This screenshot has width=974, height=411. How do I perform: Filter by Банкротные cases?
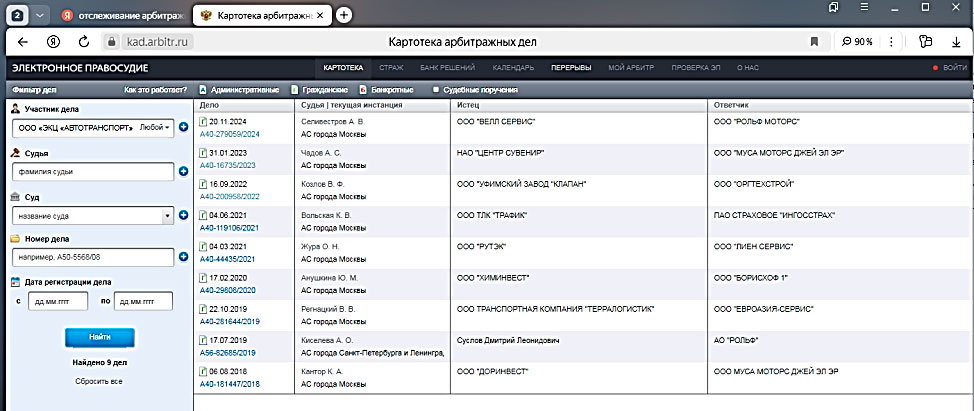pyautogui.click(x=386, y=90)
